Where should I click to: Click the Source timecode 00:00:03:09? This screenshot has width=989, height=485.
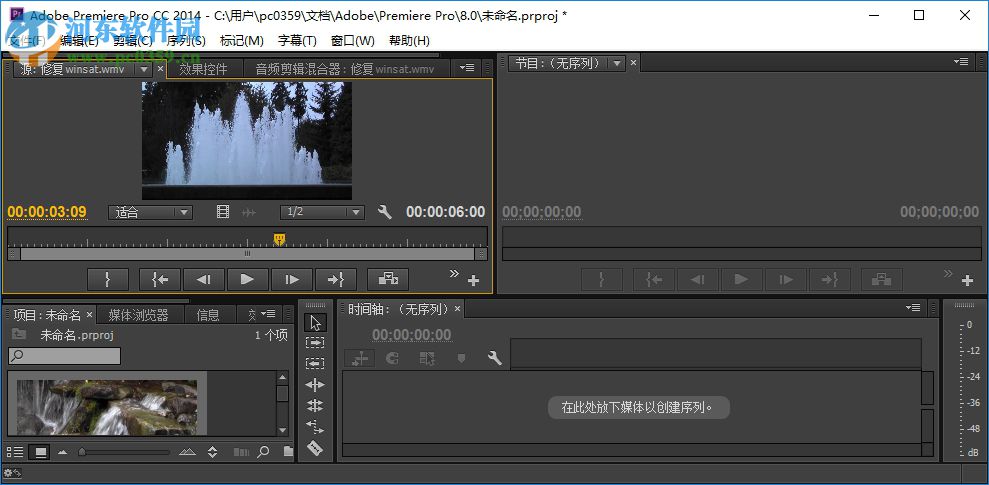pyautogui.click(x=47, y=212)
